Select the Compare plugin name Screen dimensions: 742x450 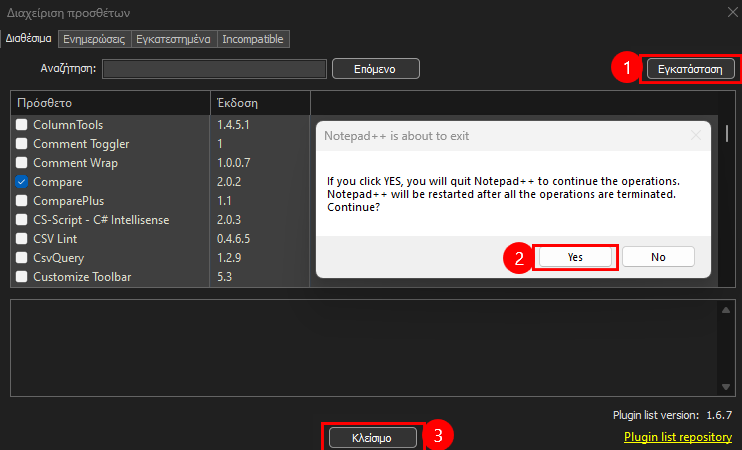(58, 182)
